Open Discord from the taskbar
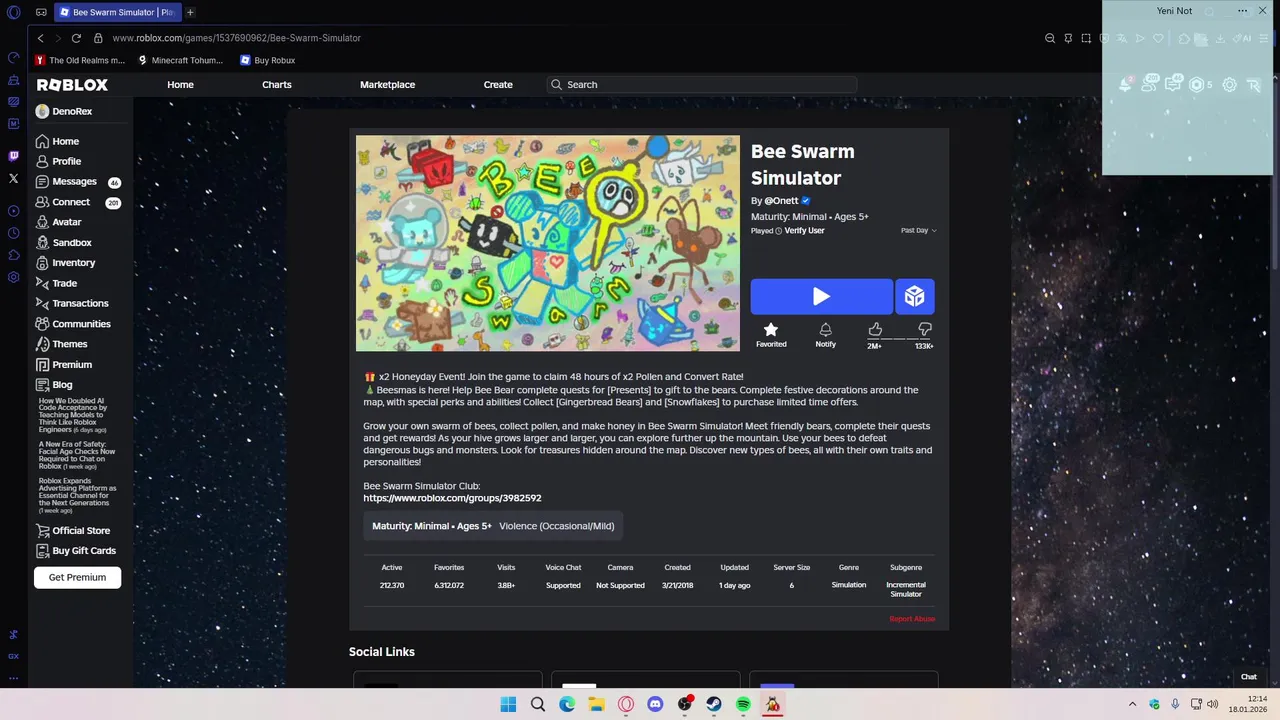 (655, 704)
